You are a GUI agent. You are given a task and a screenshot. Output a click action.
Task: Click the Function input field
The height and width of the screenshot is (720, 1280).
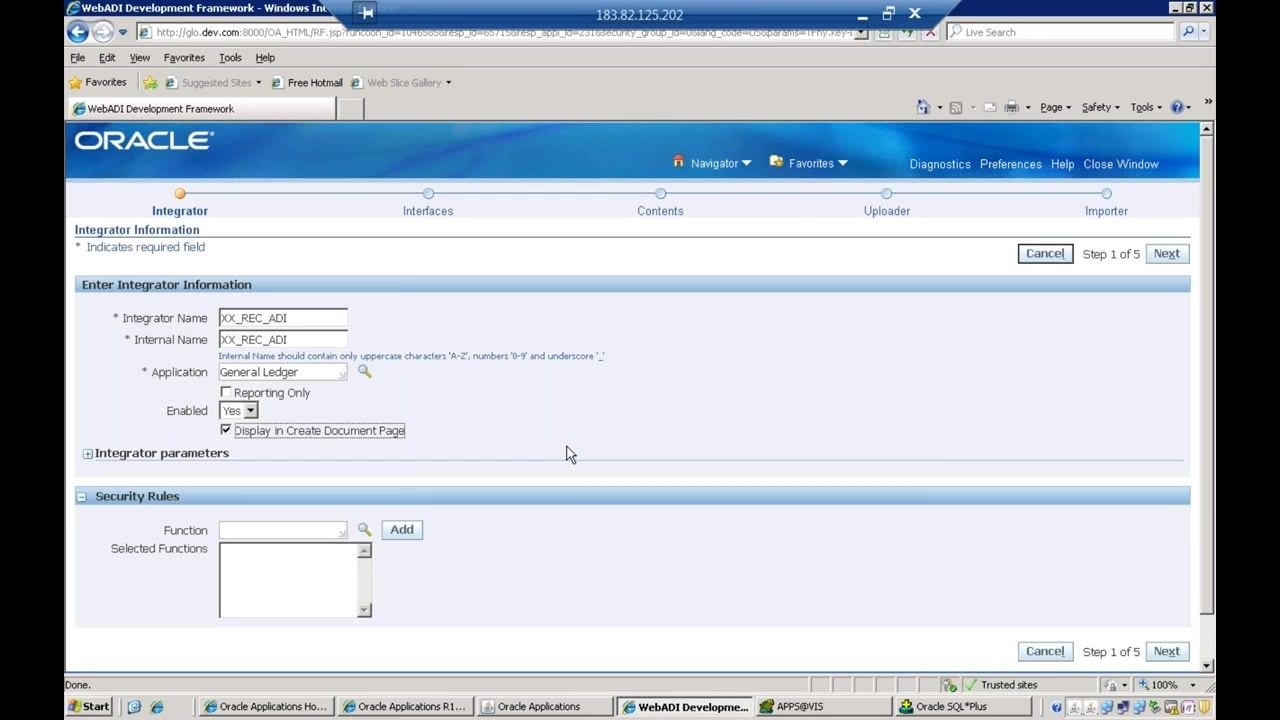coord(283,530)
